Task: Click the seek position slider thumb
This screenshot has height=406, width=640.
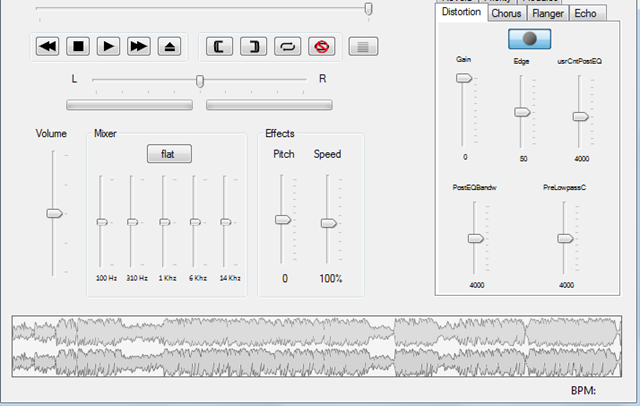Action: click(x=368, y=9)
